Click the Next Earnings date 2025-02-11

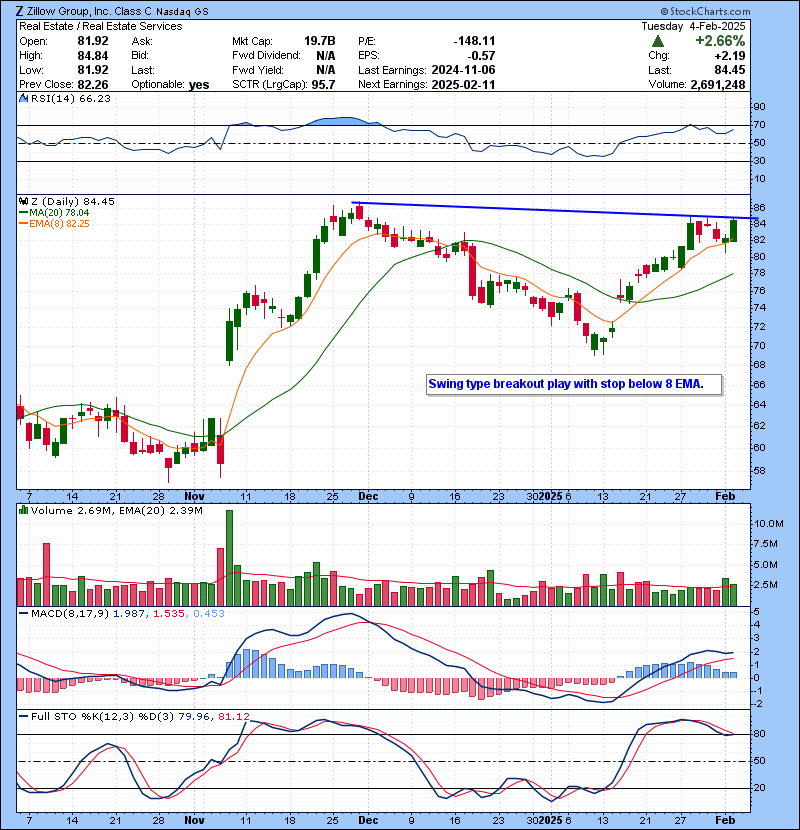click(463, 85)
